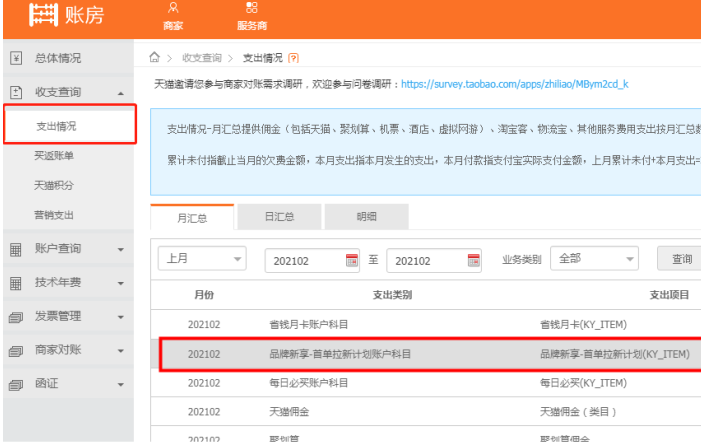Click the 查询 search button
This screenshot has width=701, height=444.
click(x=681, y=259)
